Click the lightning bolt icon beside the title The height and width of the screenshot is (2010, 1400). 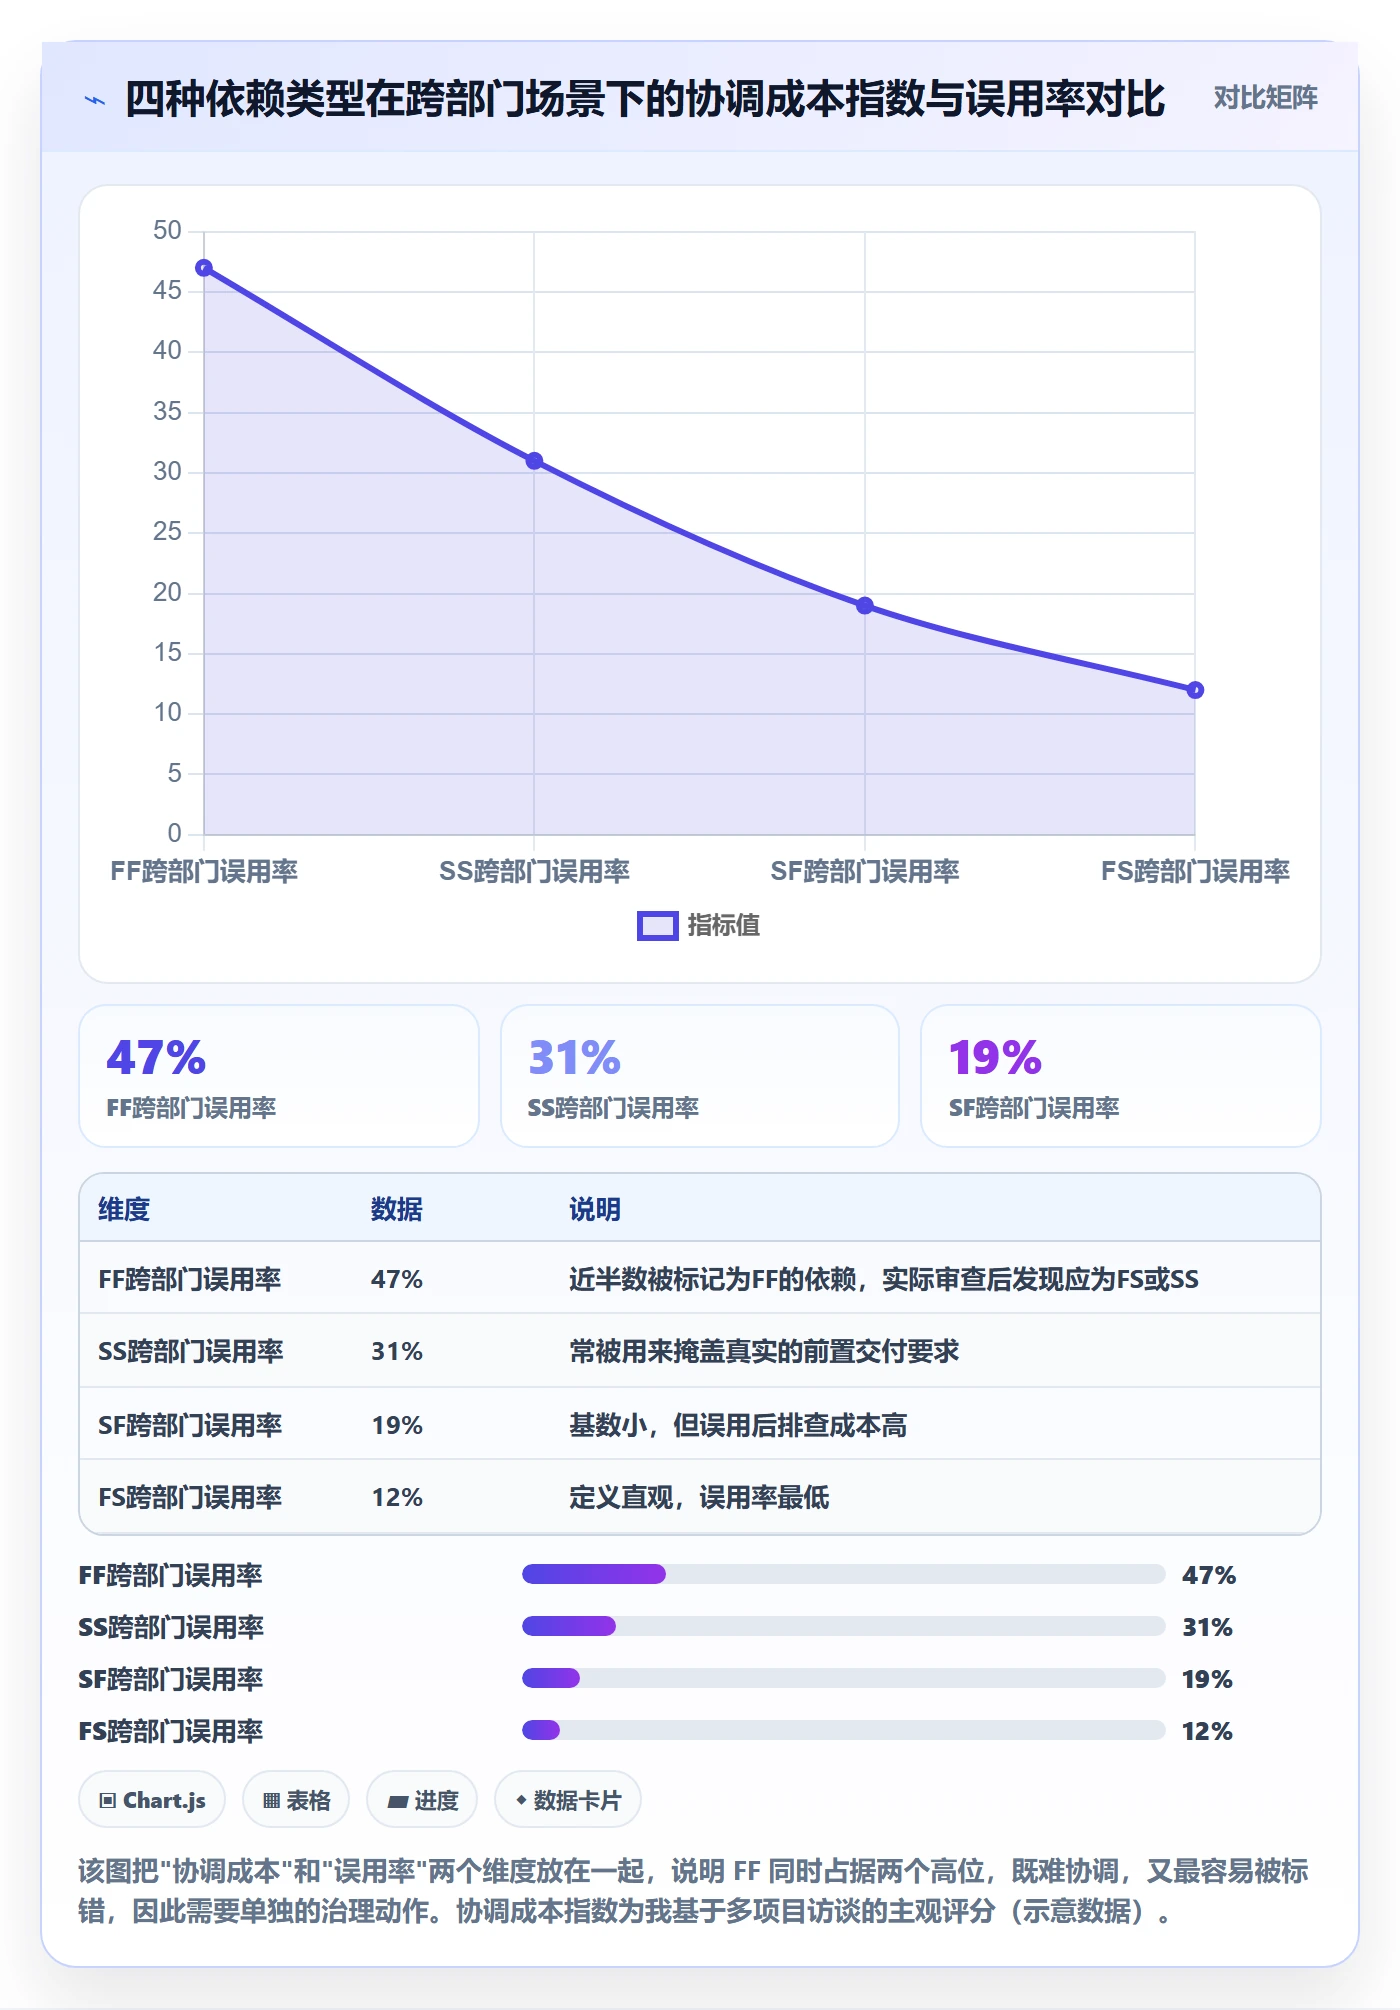[x=95, y=100]
